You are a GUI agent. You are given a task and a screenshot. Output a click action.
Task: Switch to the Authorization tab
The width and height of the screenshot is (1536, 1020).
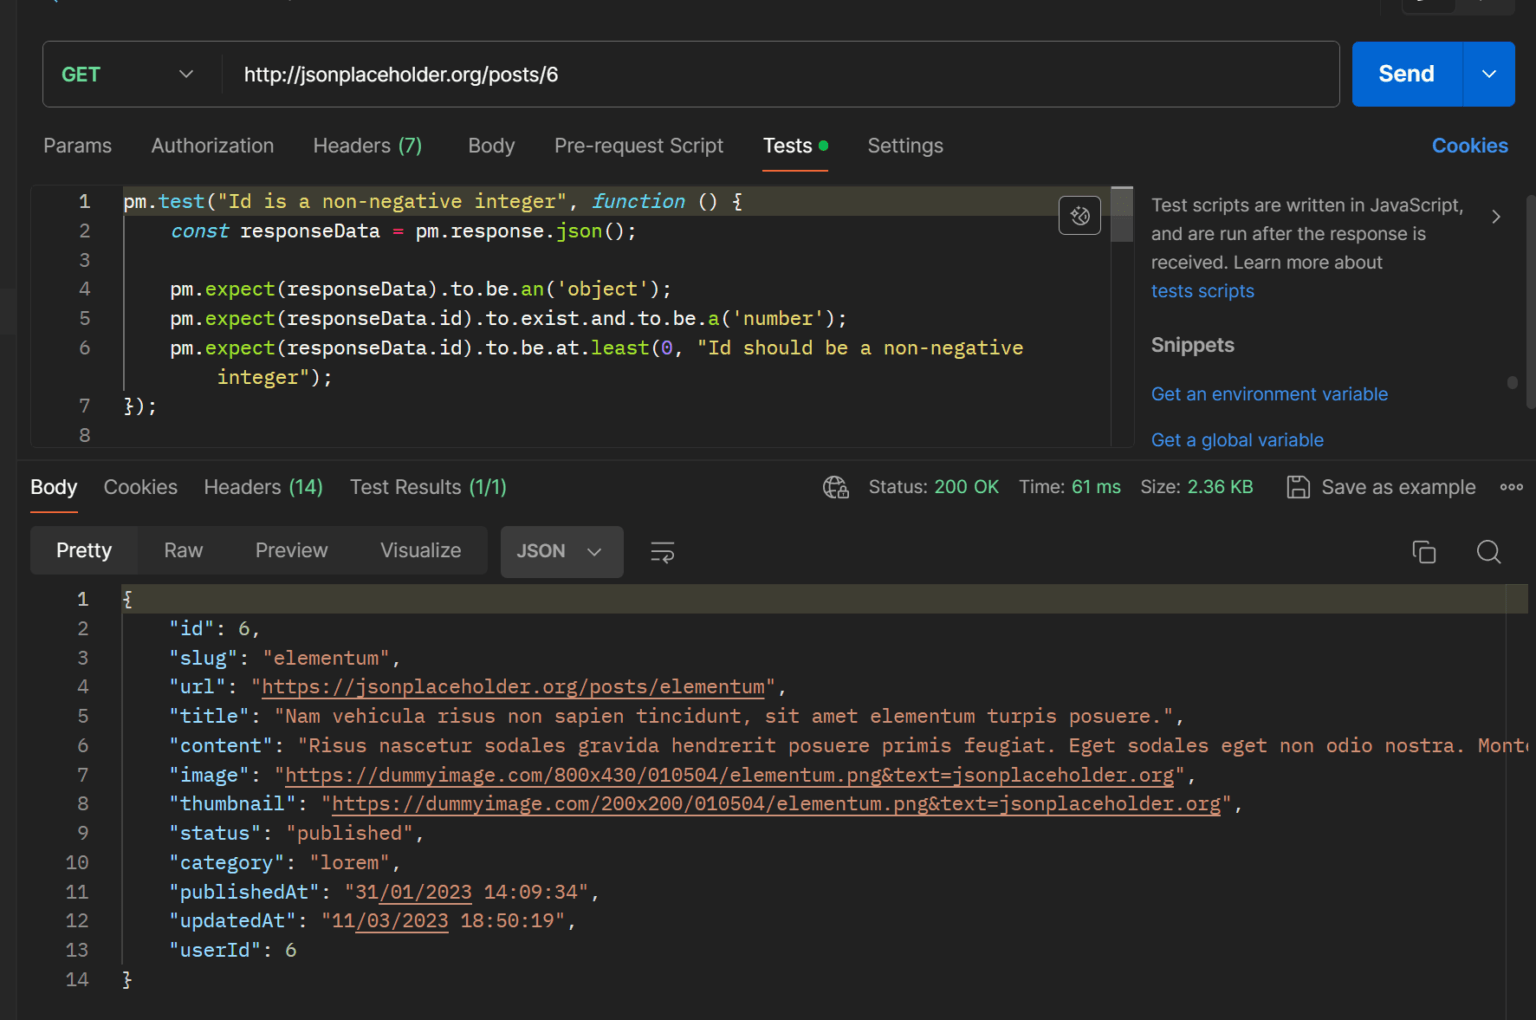coord(212,146)
